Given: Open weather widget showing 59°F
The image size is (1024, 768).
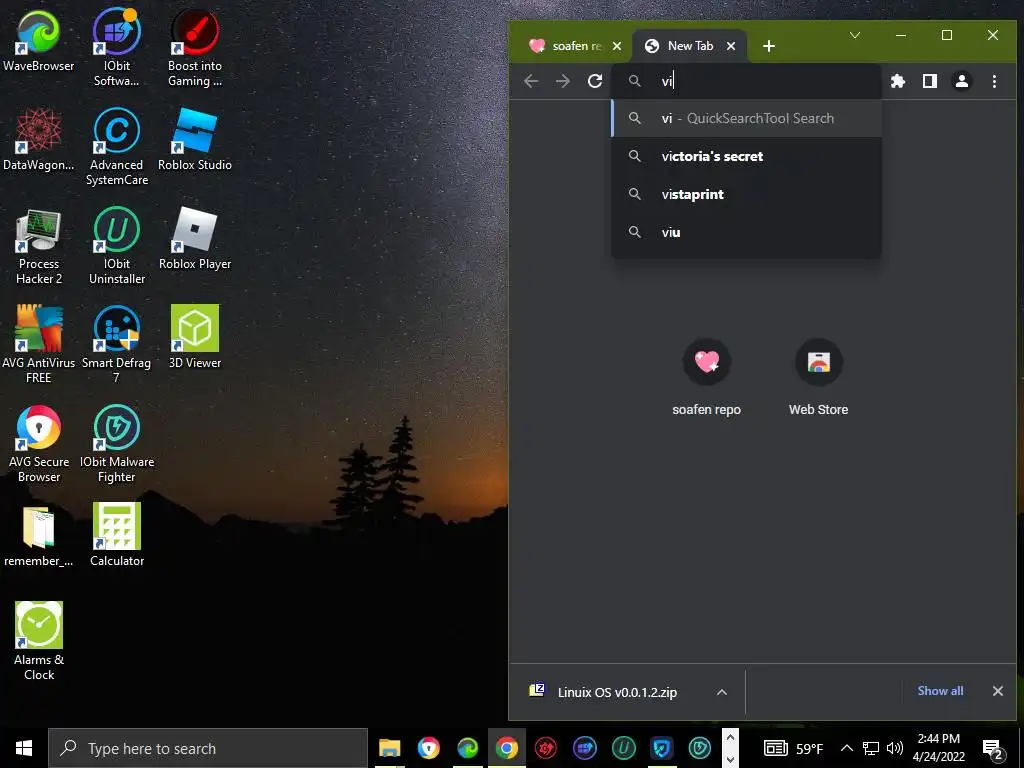Looking at the screenshot, I should 793,748.
